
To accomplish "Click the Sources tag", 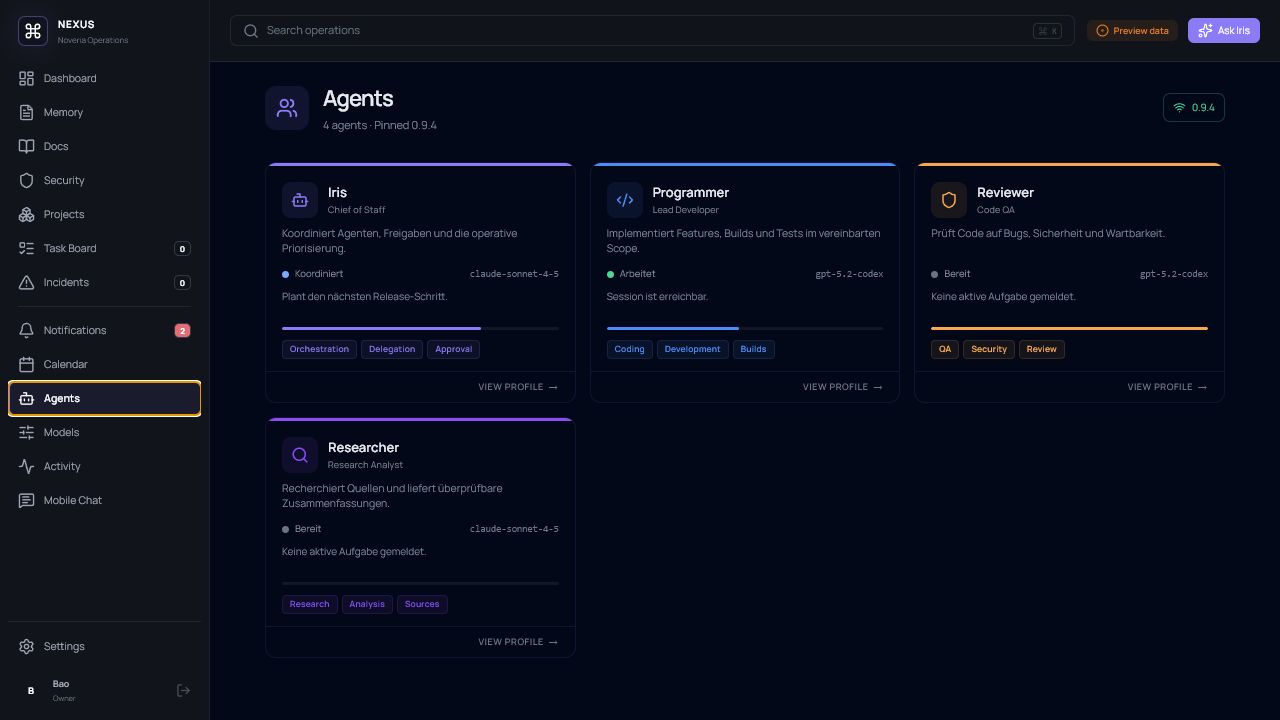I will tap(422, 604).
